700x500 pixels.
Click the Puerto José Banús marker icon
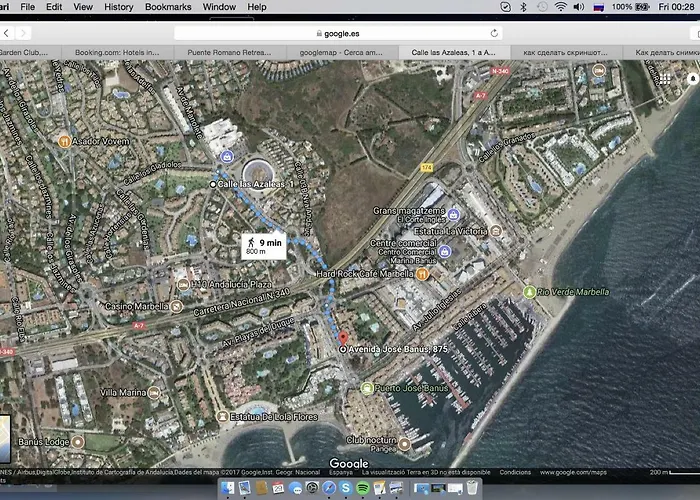[367, 387]
